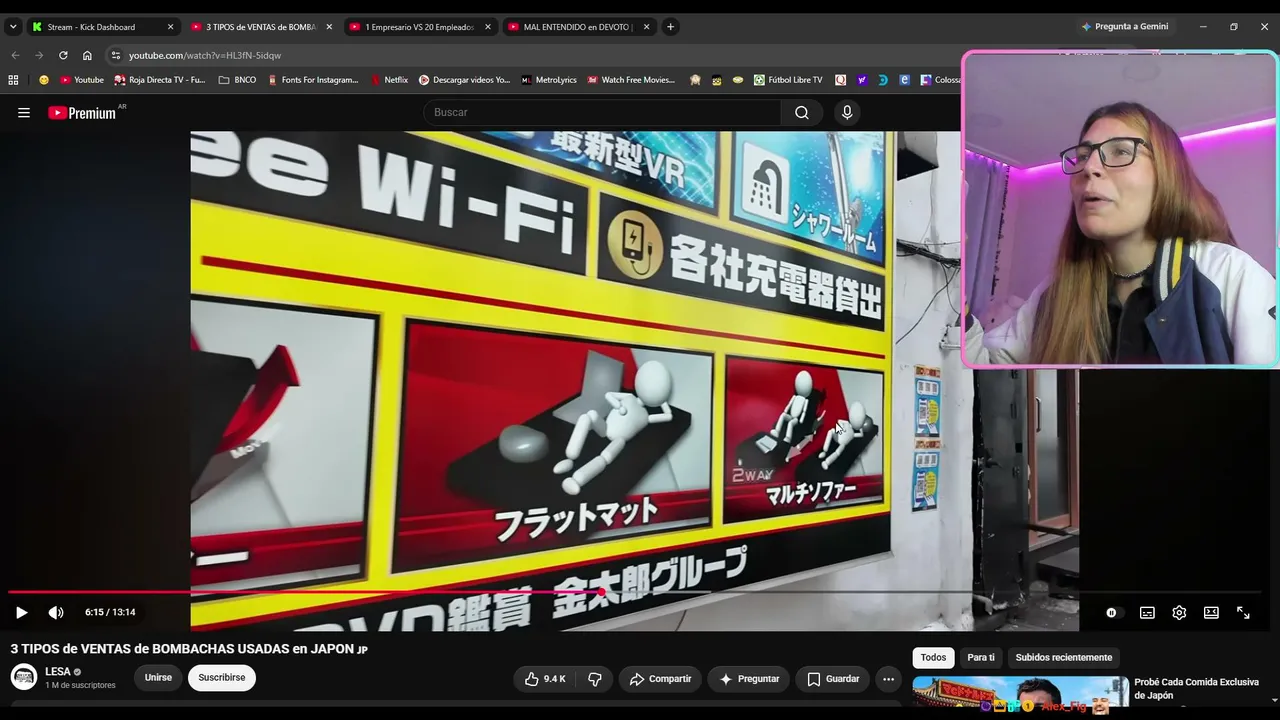Open Fonts For Instagram bookmark
The image size is (1280, 720).
coord(313,80)
